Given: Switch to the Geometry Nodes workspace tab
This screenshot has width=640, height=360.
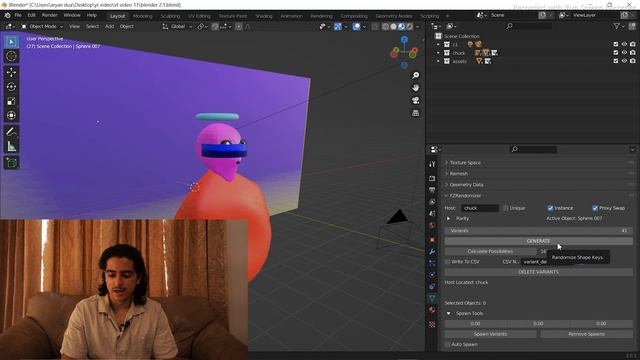Looking at the screenshot, I should point(394,16).
